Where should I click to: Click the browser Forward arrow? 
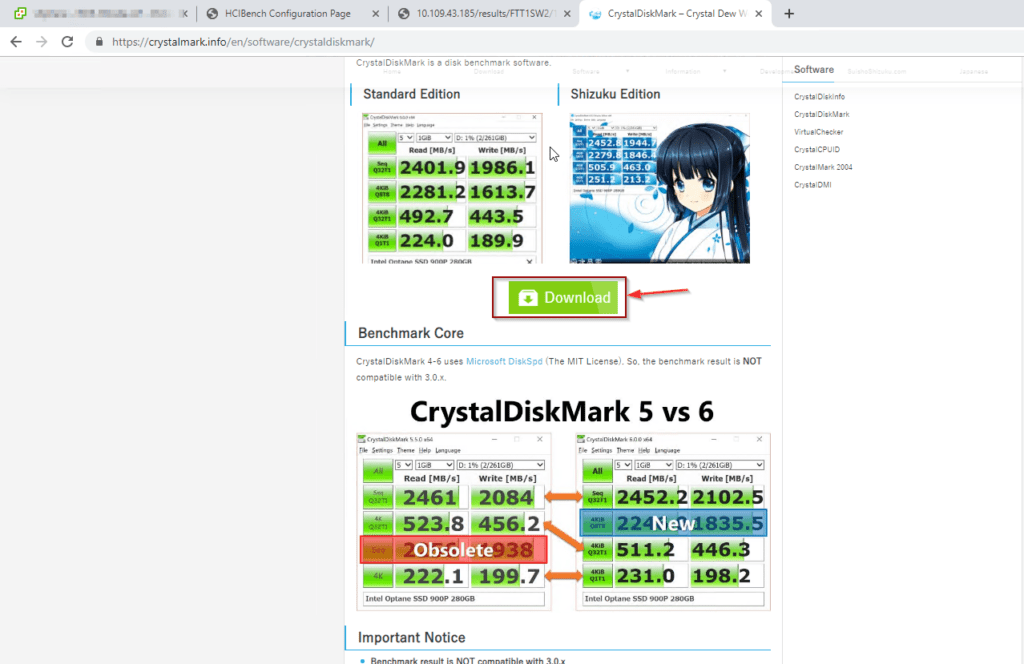coord(42,42)
